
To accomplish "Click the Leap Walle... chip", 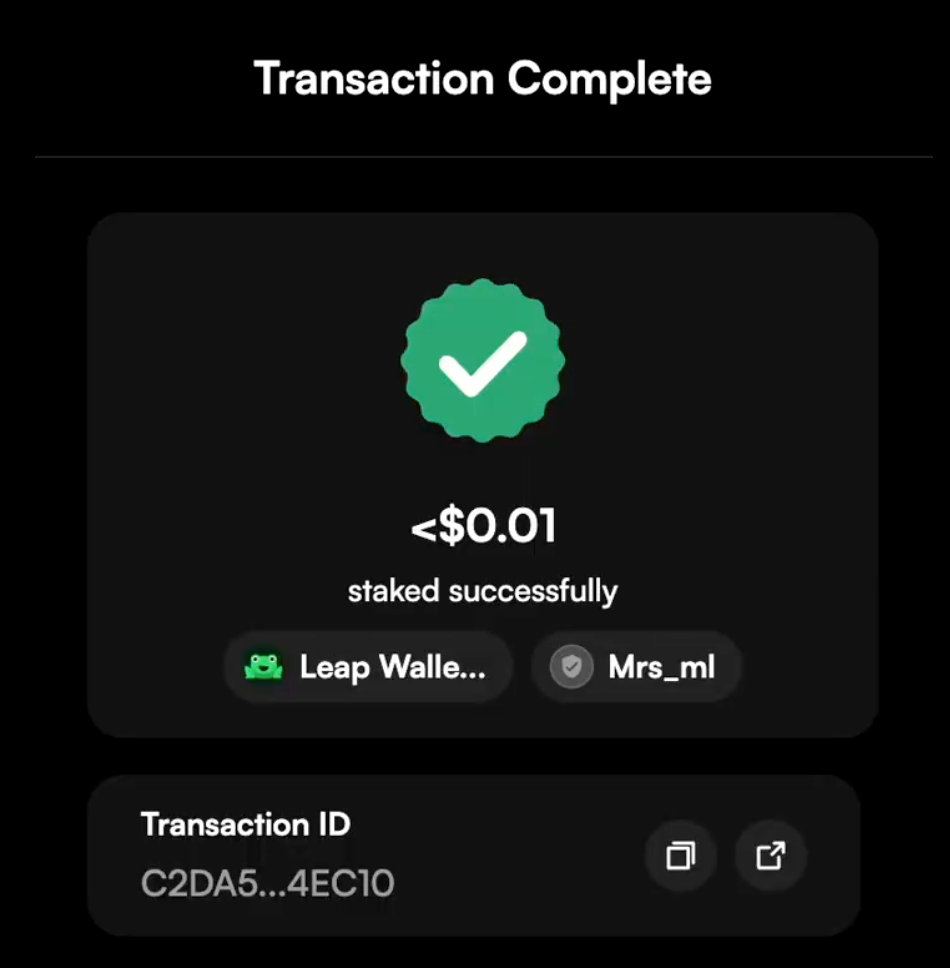I will [368, 666].
